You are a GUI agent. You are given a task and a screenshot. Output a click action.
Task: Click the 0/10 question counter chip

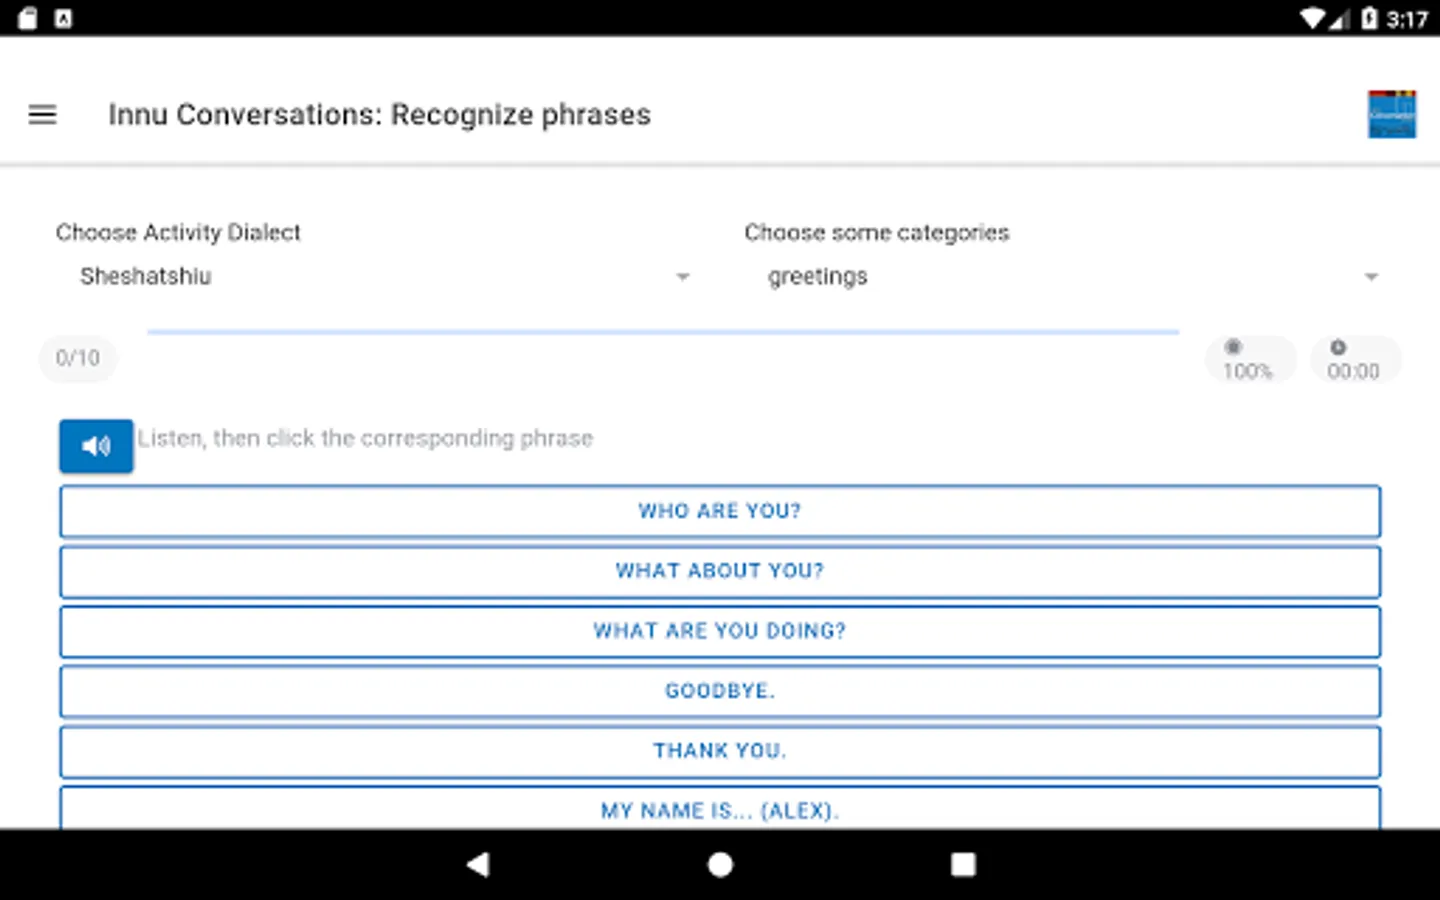(x=78, y=358)
